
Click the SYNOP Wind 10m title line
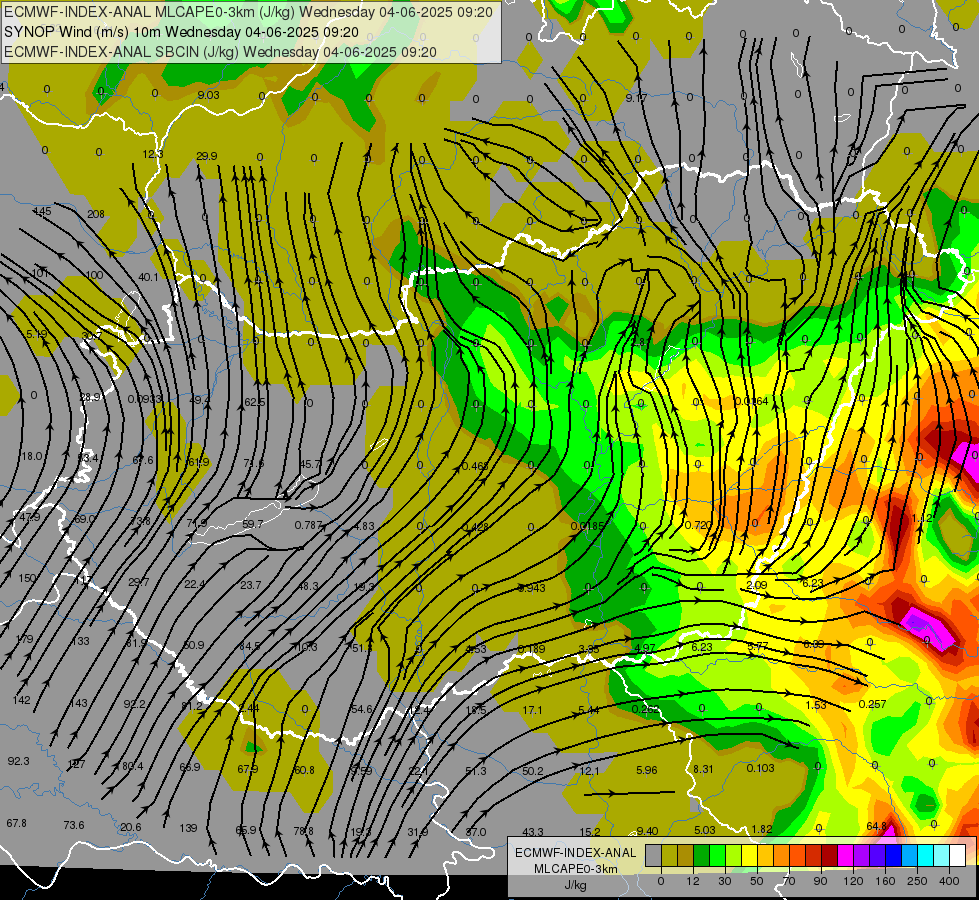click(x=181, y=32)
